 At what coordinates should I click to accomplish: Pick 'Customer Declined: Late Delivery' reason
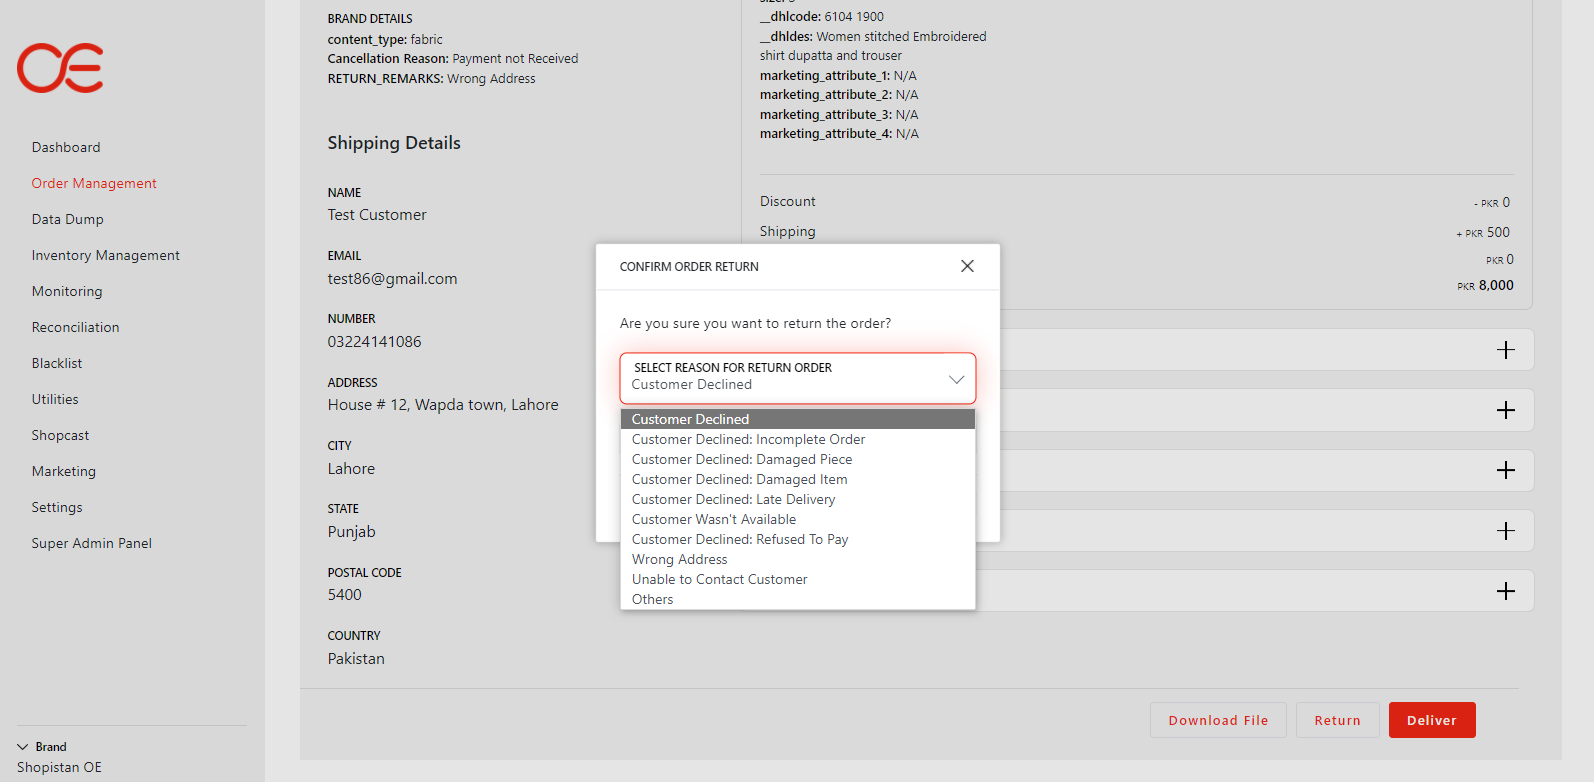point(733,499)
